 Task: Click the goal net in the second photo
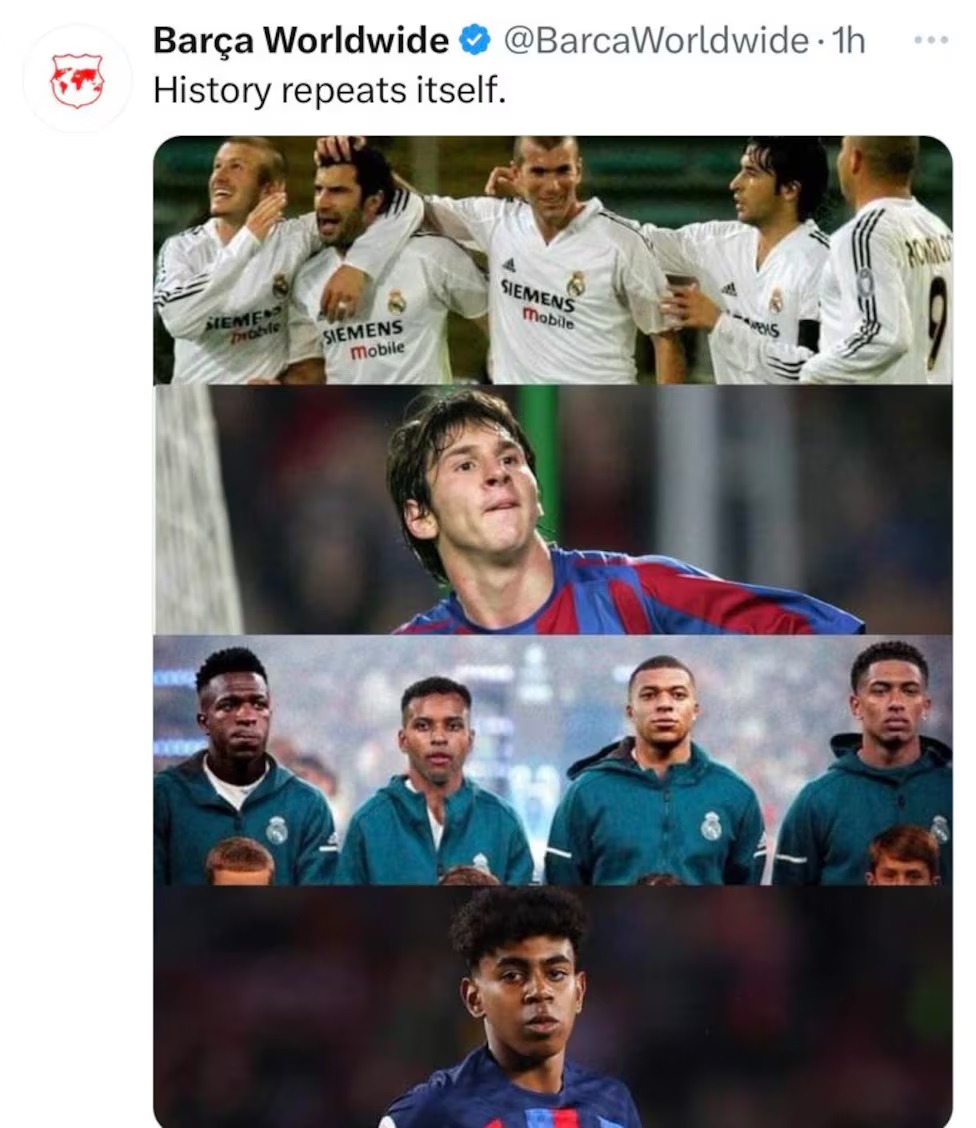point(196,510)
